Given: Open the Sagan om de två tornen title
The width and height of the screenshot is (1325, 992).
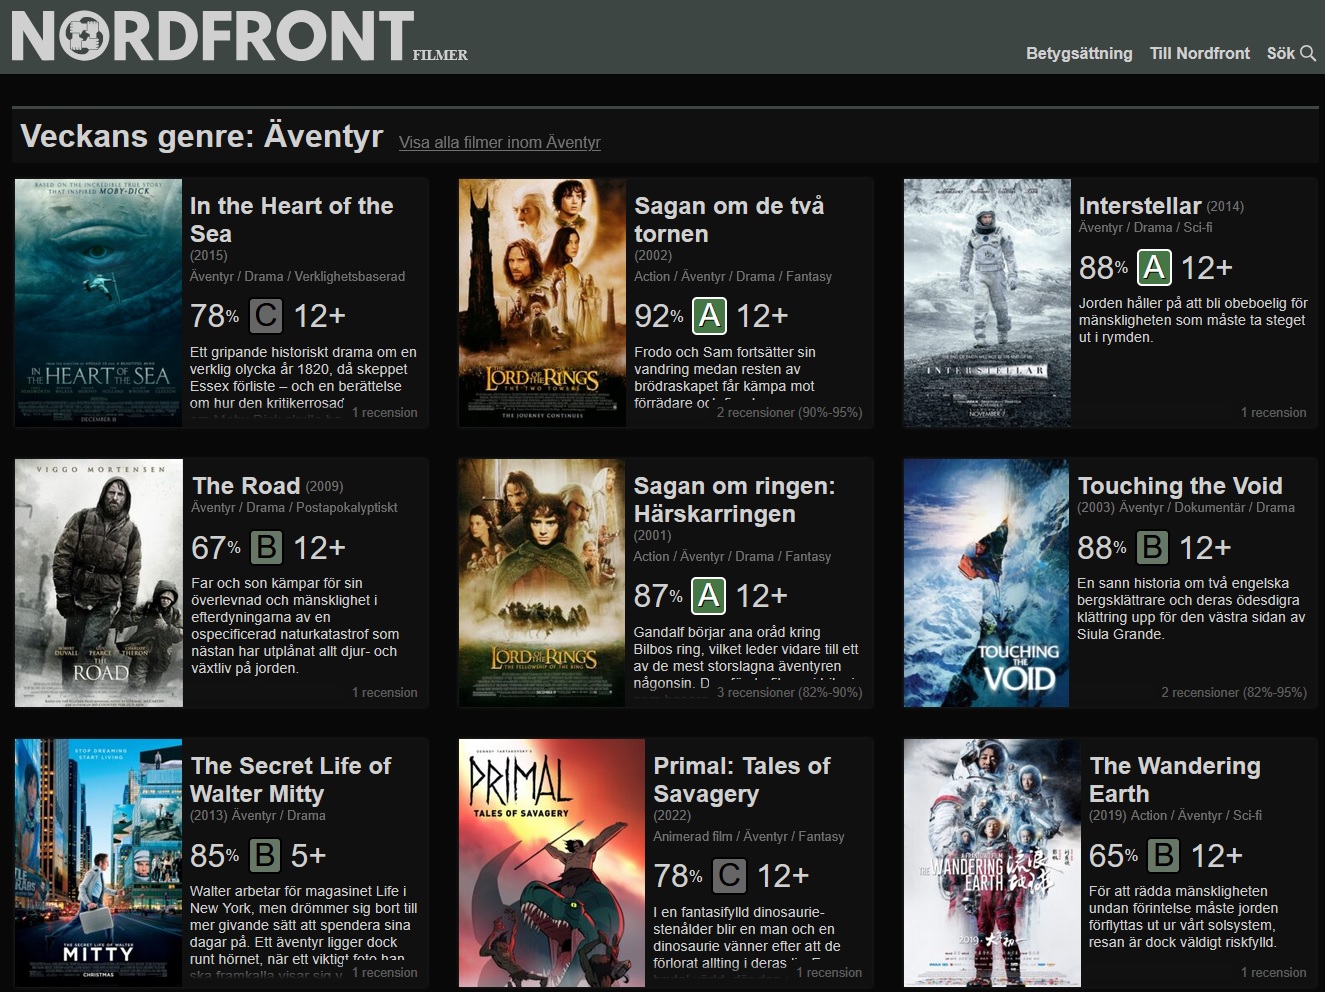Looking at the screenshot, I should (x=729, y=220).
